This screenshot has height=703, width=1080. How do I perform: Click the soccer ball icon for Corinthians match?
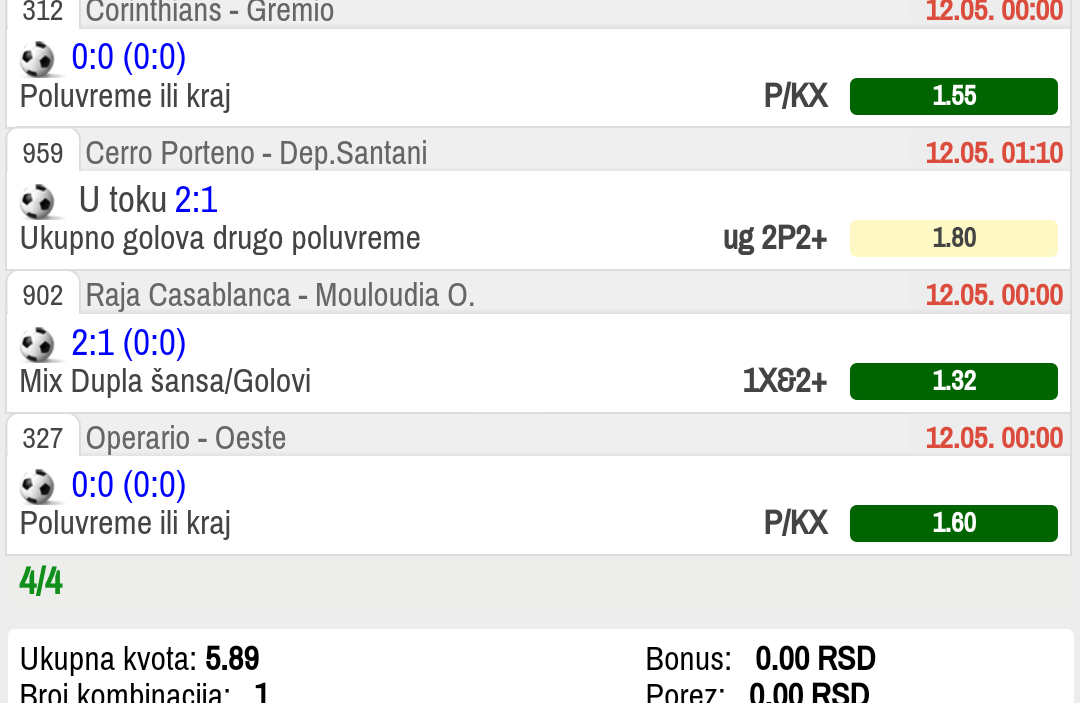(38, 59)
